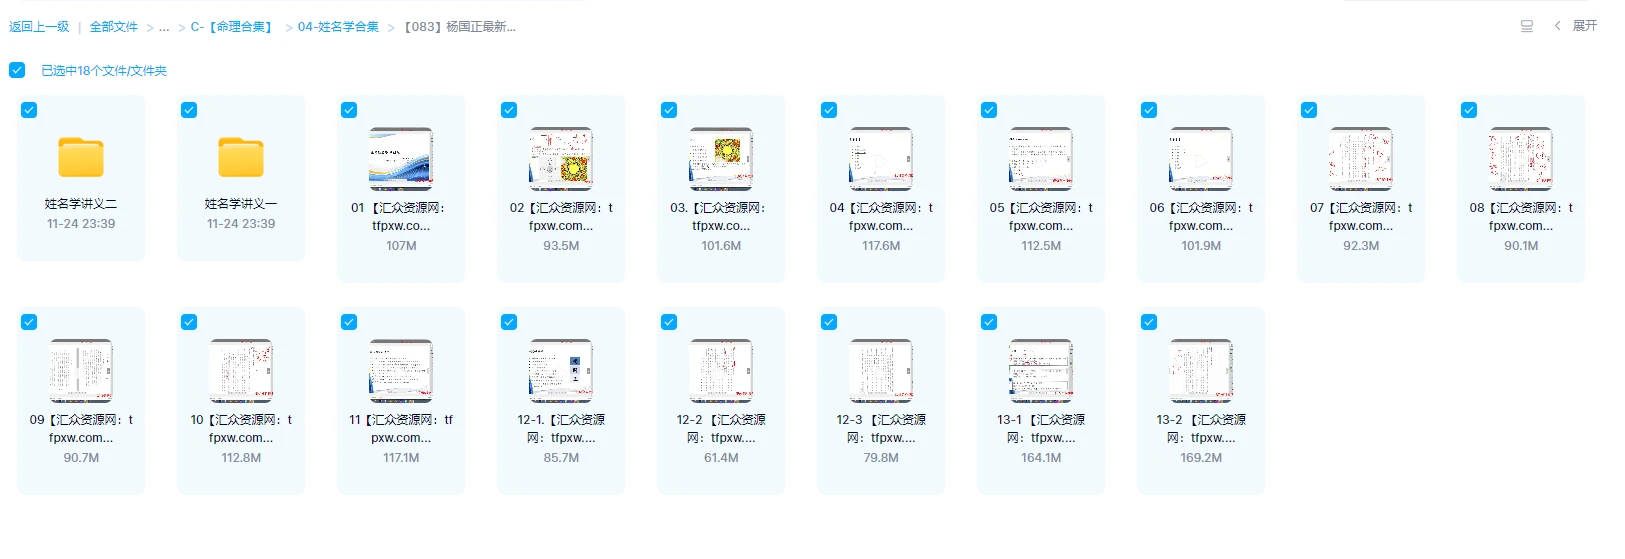
Task: Open the 05 video thumbnail
Action: (1041, 159)
